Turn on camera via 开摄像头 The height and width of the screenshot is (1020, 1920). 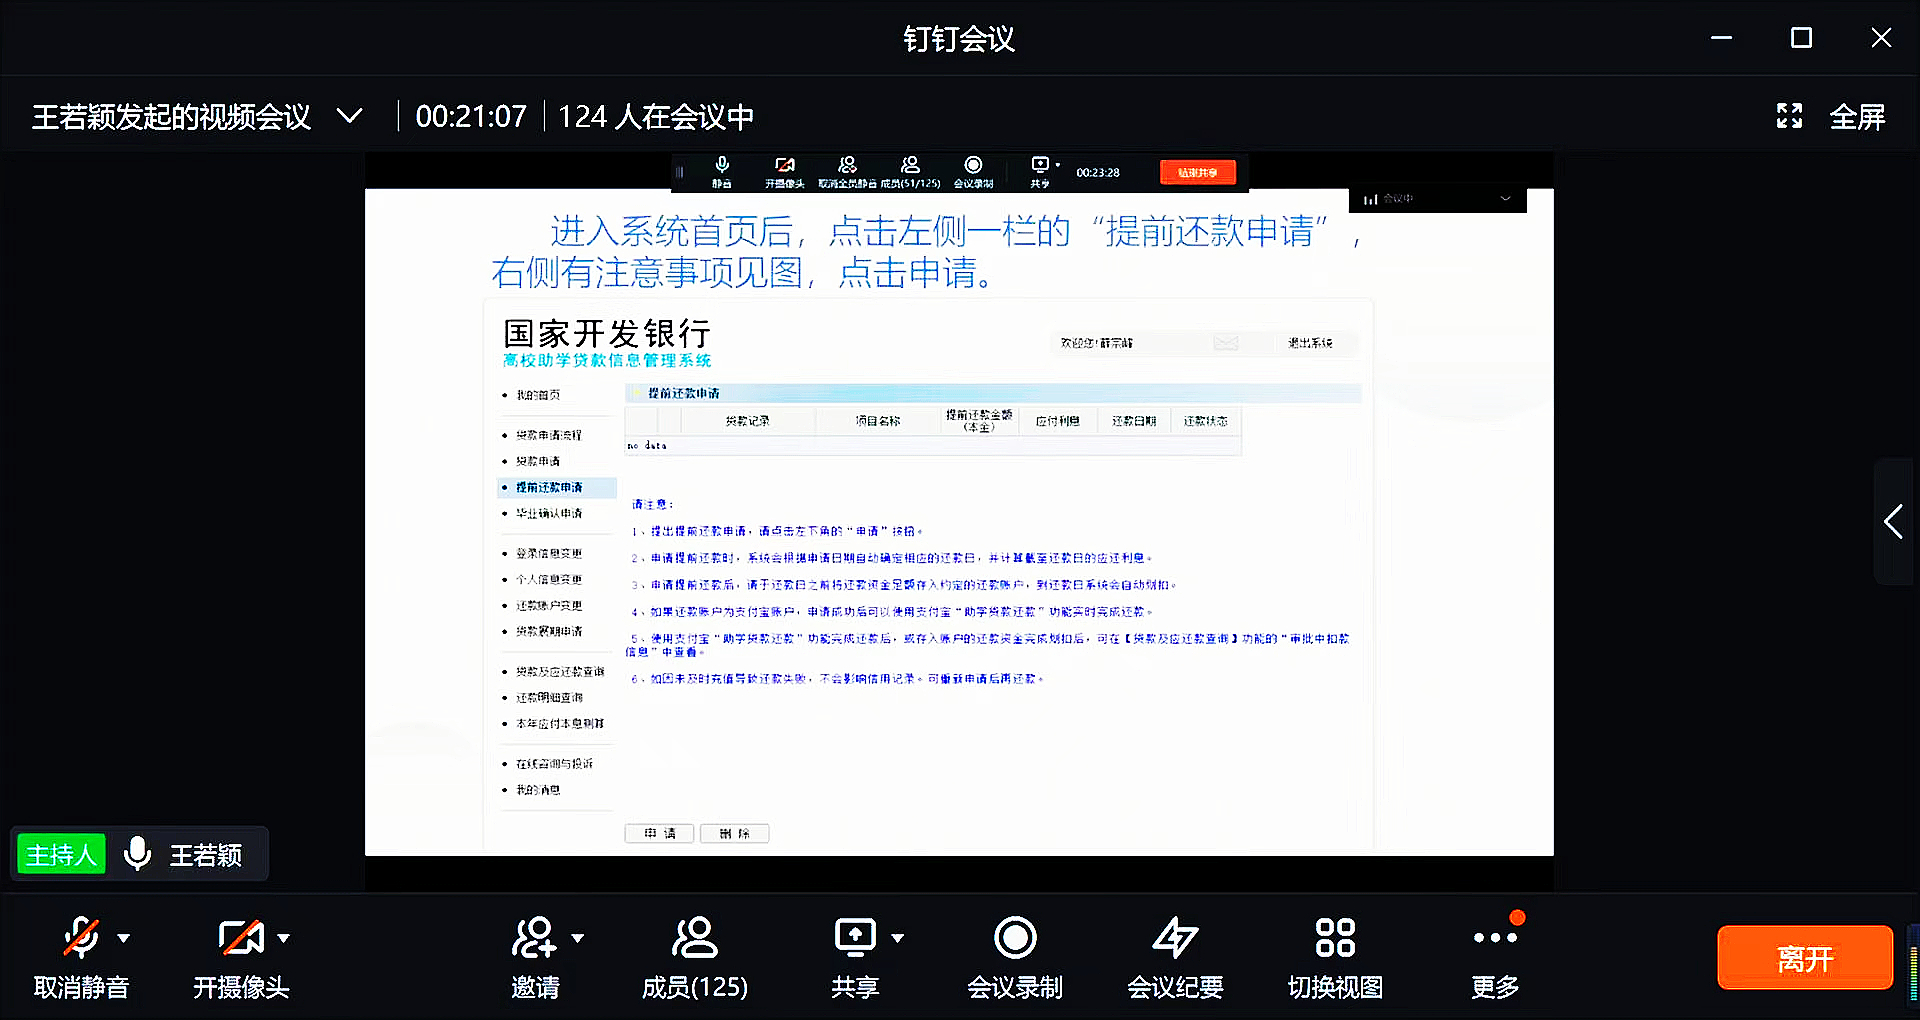pos(240,939)
